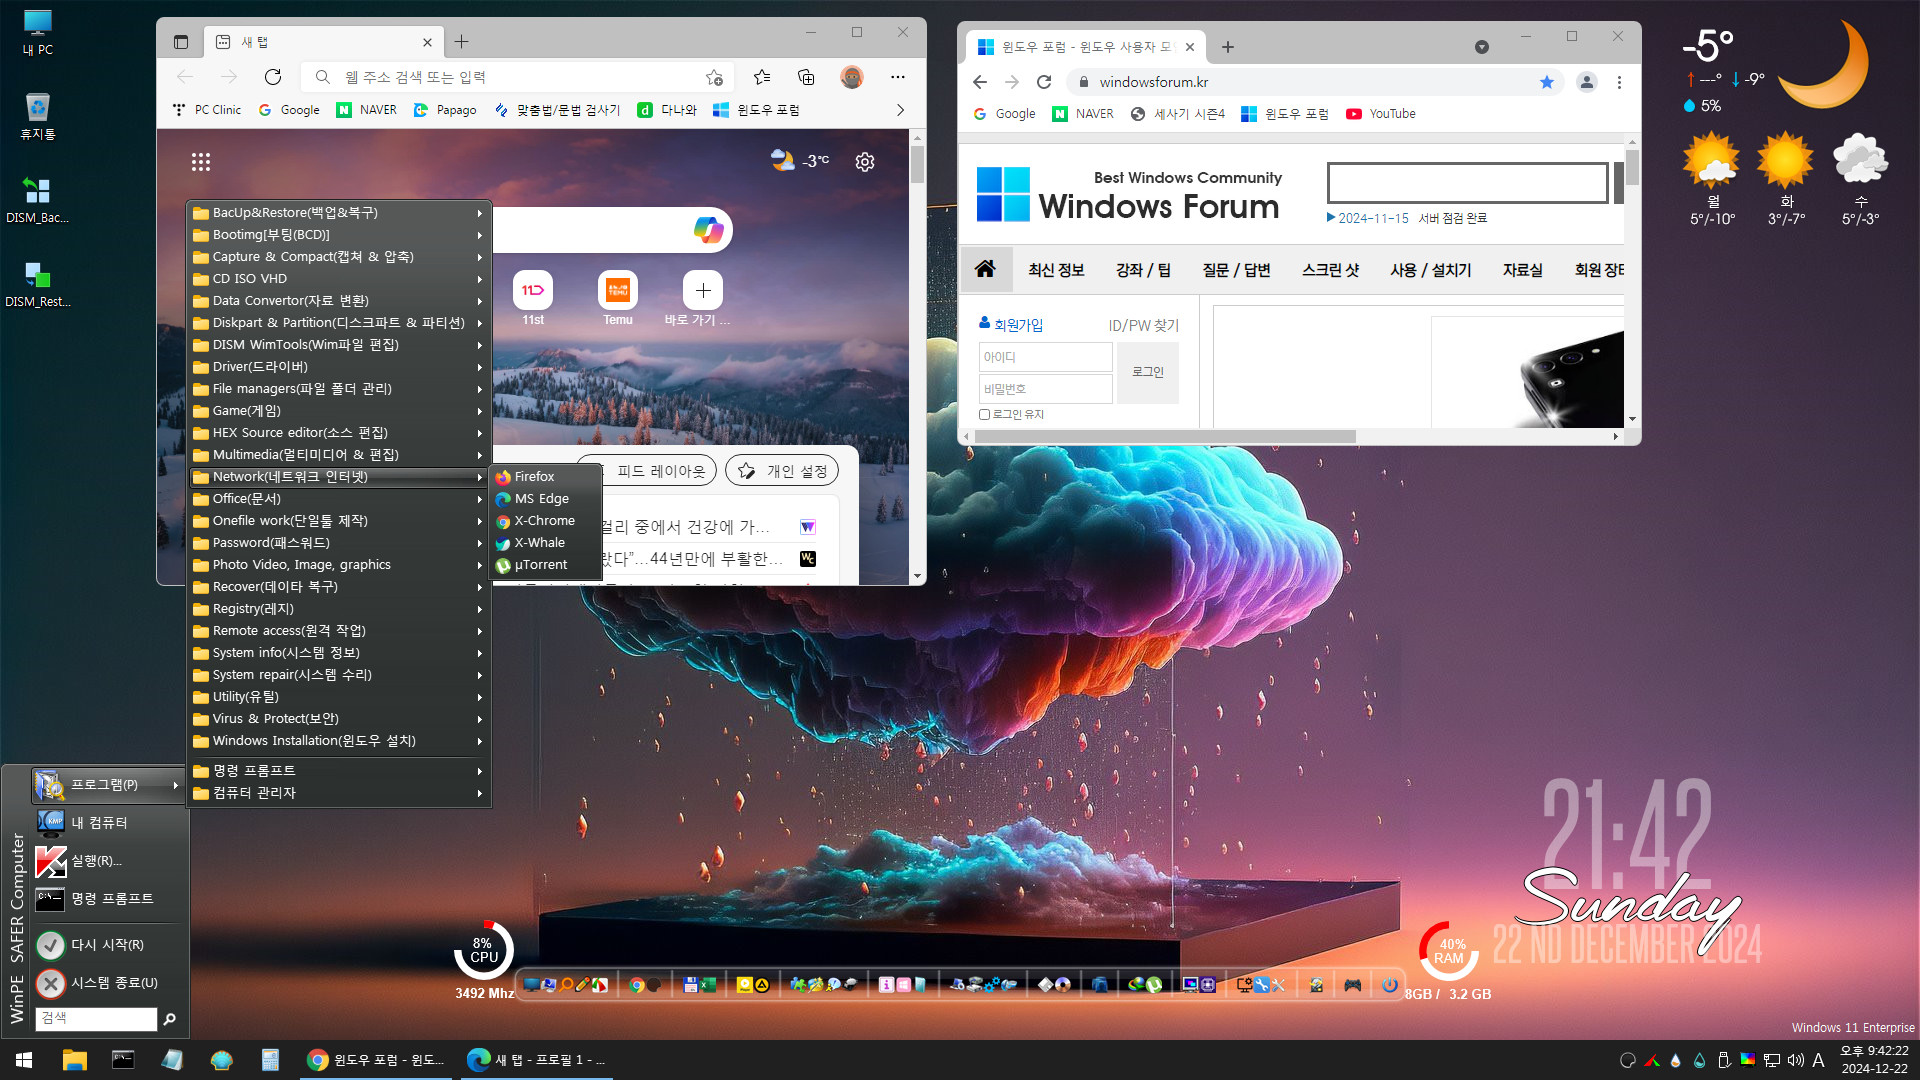Open 세사기 시즌4 bookmark in Chrome

(1178, 114)
